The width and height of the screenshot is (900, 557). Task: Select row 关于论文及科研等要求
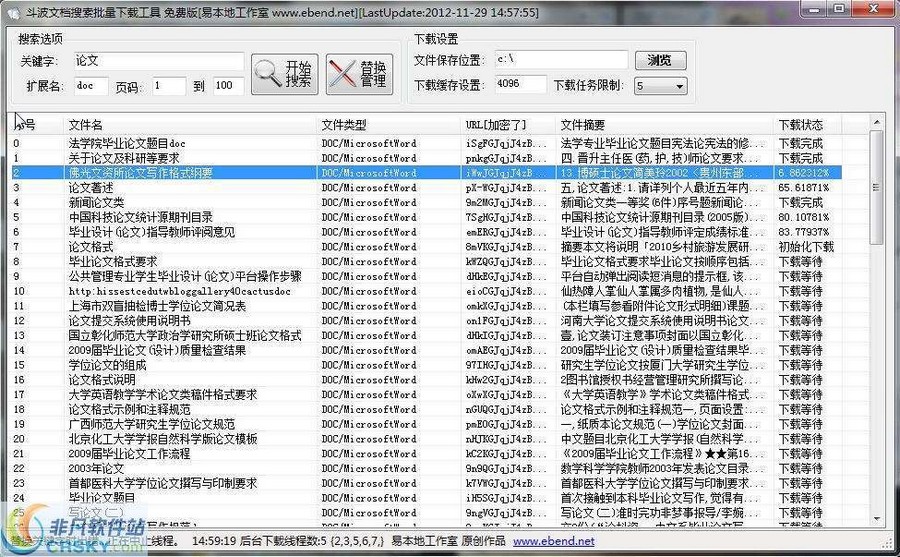pyautogui.click(x=426, y=158)
